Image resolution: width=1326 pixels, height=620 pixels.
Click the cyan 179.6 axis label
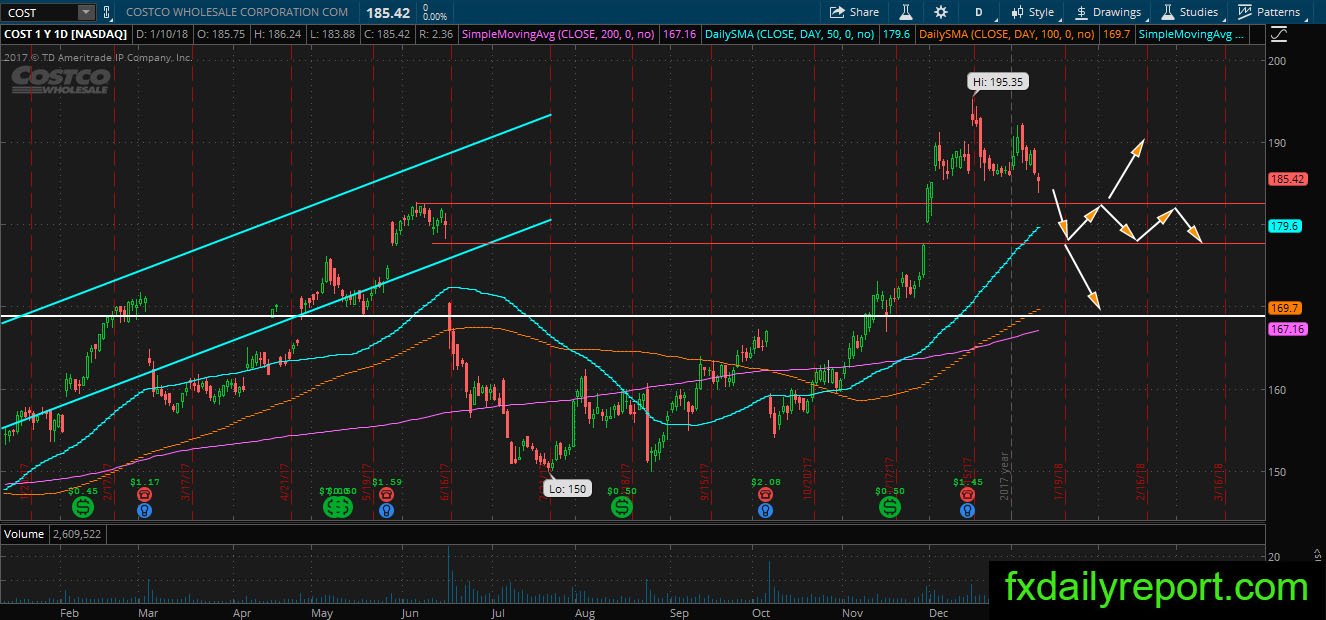(x=1283, y=227)
